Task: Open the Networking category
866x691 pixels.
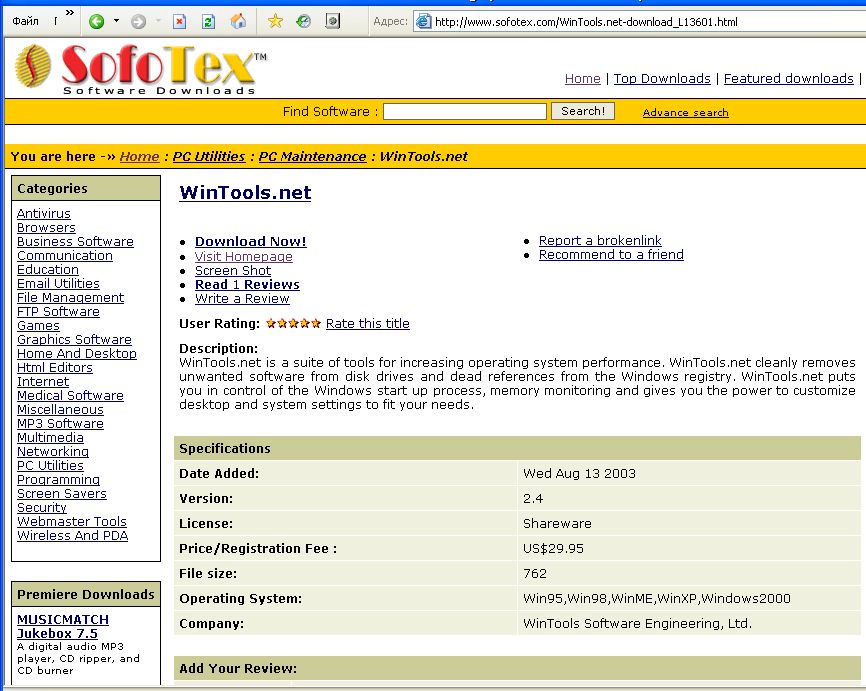Action: pos(52,452)
